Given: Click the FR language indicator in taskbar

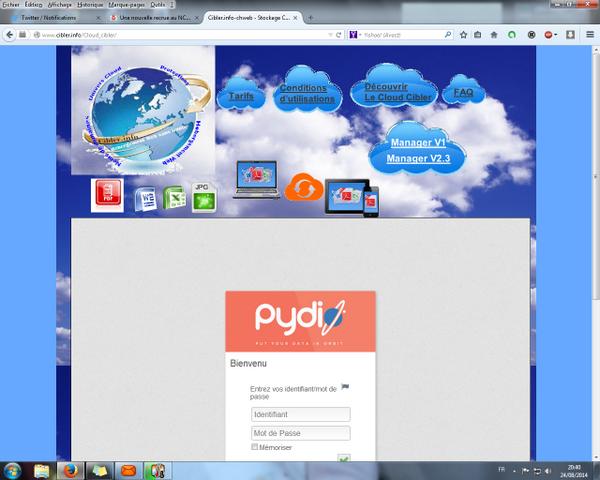Looking at the screenshot, I should [x=501, y=470].
